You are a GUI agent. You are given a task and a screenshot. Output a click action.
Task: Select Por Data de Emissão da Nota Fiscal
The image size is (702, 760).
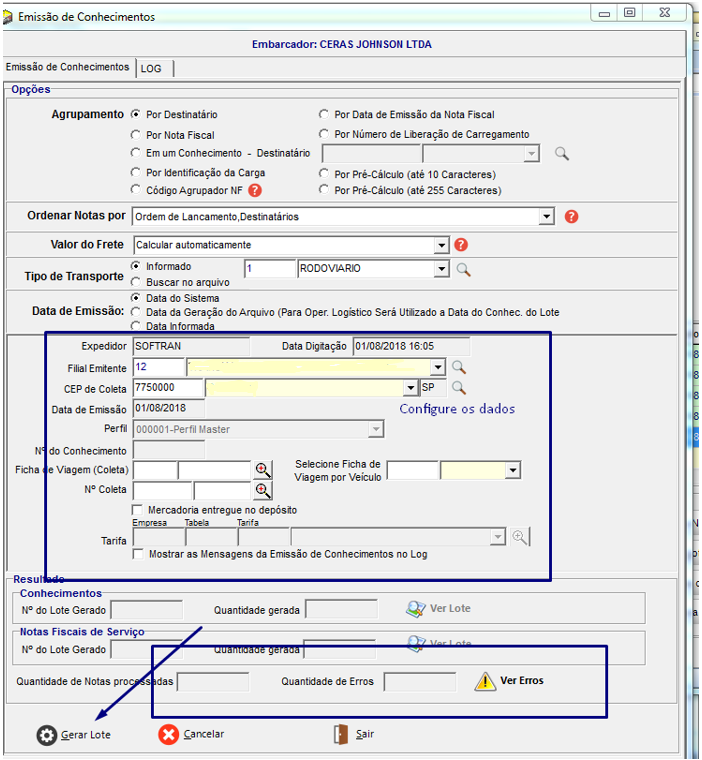coord(324,114)
